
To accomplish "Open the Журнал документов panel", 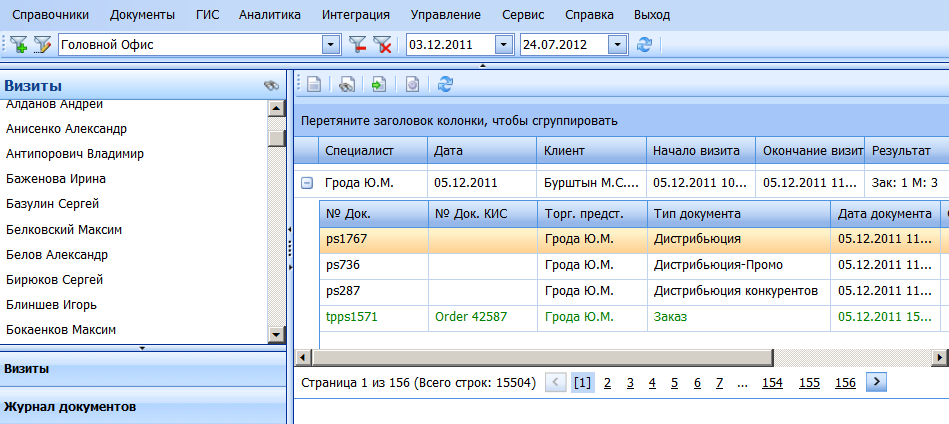I will (x=70, y=407).
